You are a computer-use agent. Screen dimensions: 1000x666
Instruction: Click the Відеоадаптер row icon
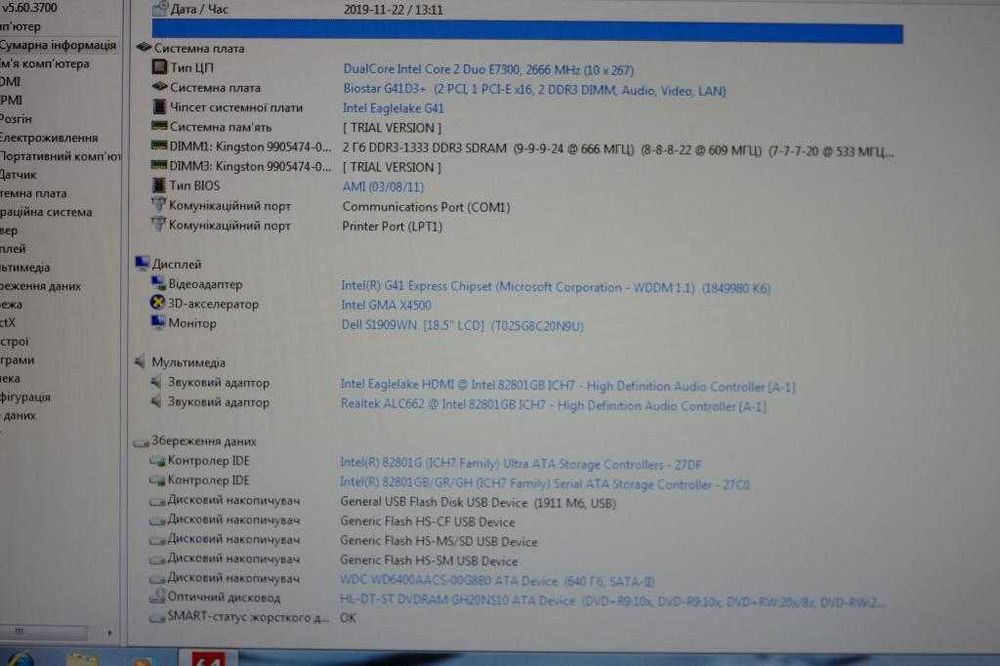click(158, 283)
